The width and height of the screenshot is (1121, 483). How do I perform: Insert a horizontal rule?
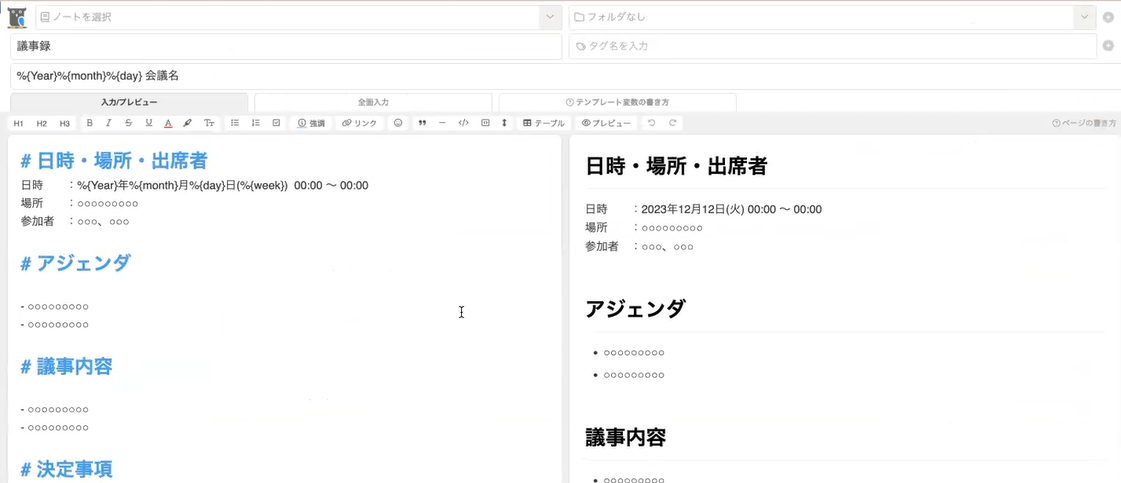442,123
